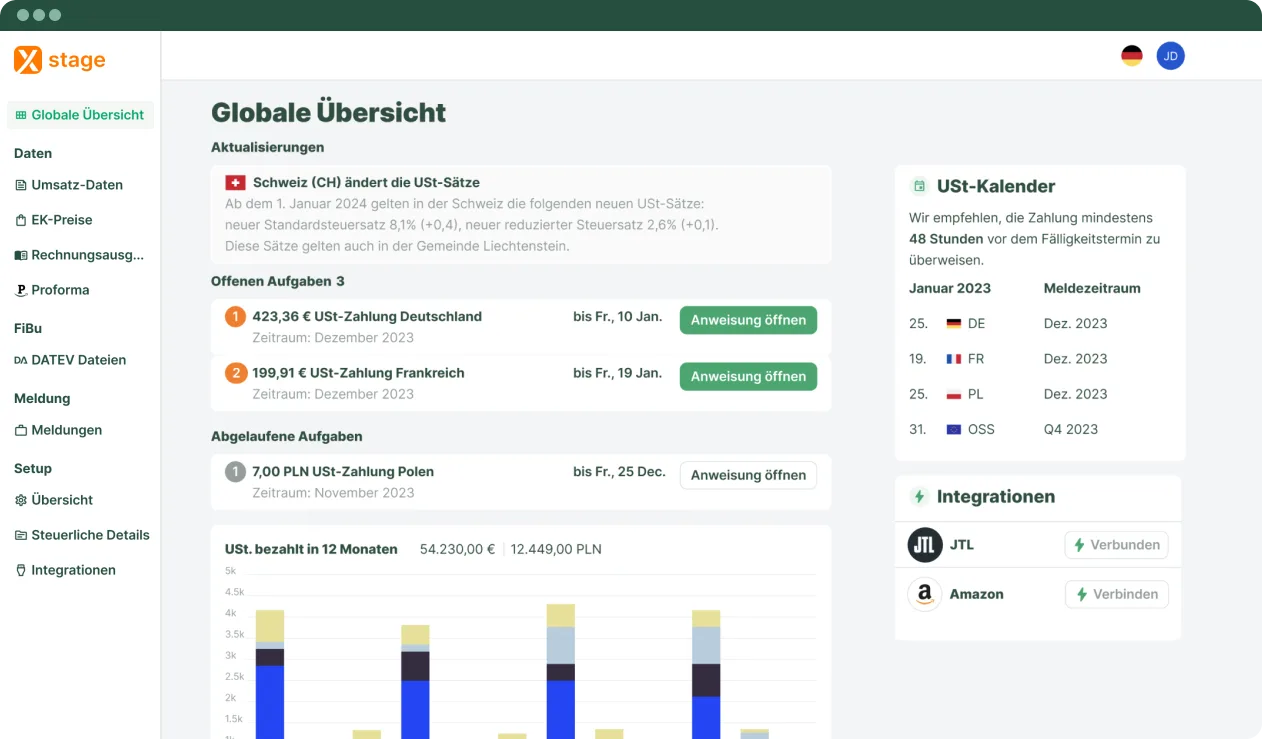The height and width of the screenshot is (739, 1262).
Task: Click the Integrationen lightning icon
Action: pyautogui.click(x=919, y=496)
